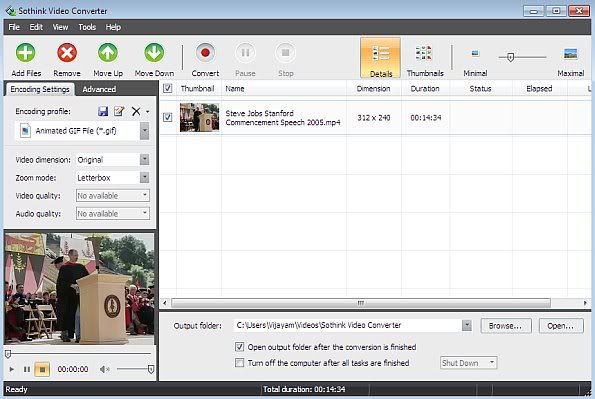Click the Sothink Video Converter title bar icon
Viewport: 595px width, 399px height.
pos(11,11)
